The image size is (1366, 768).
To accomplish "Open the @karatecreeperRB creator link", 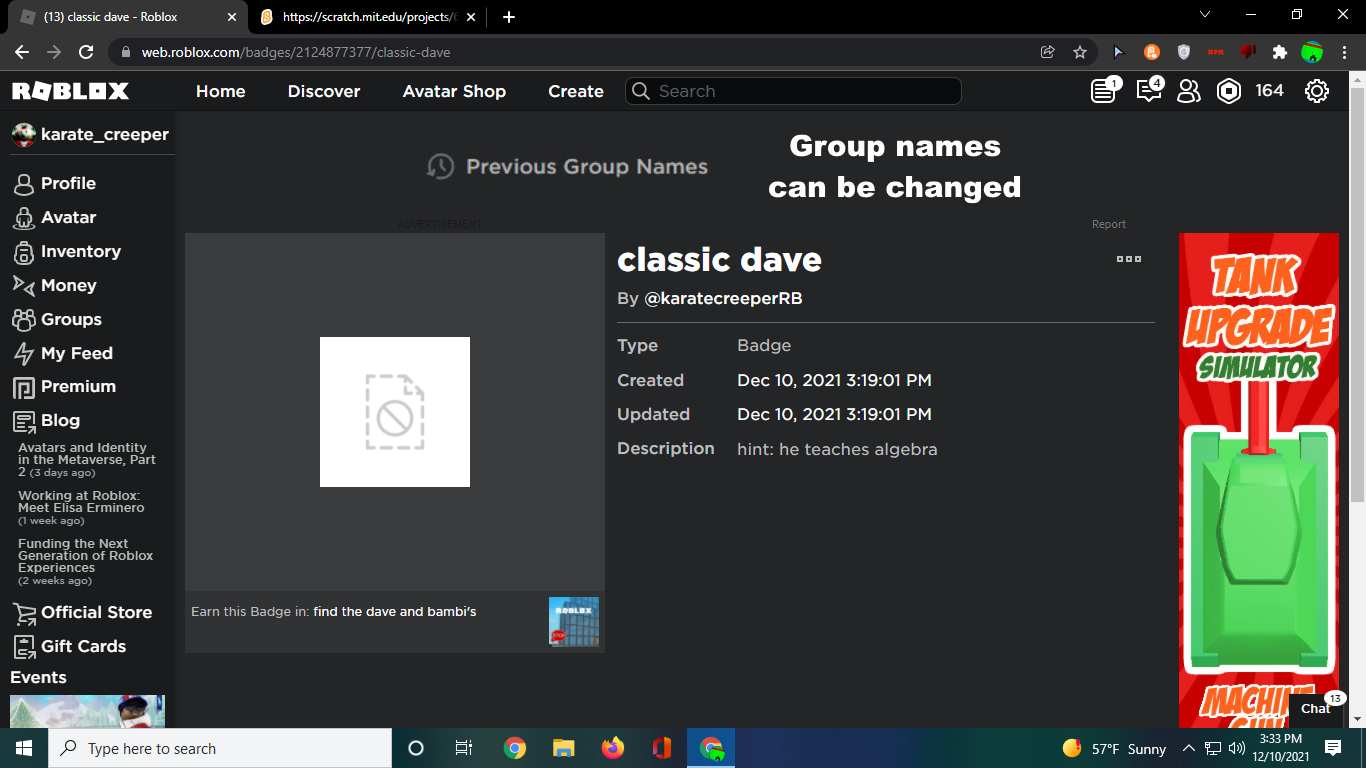I will pos(723,298).
